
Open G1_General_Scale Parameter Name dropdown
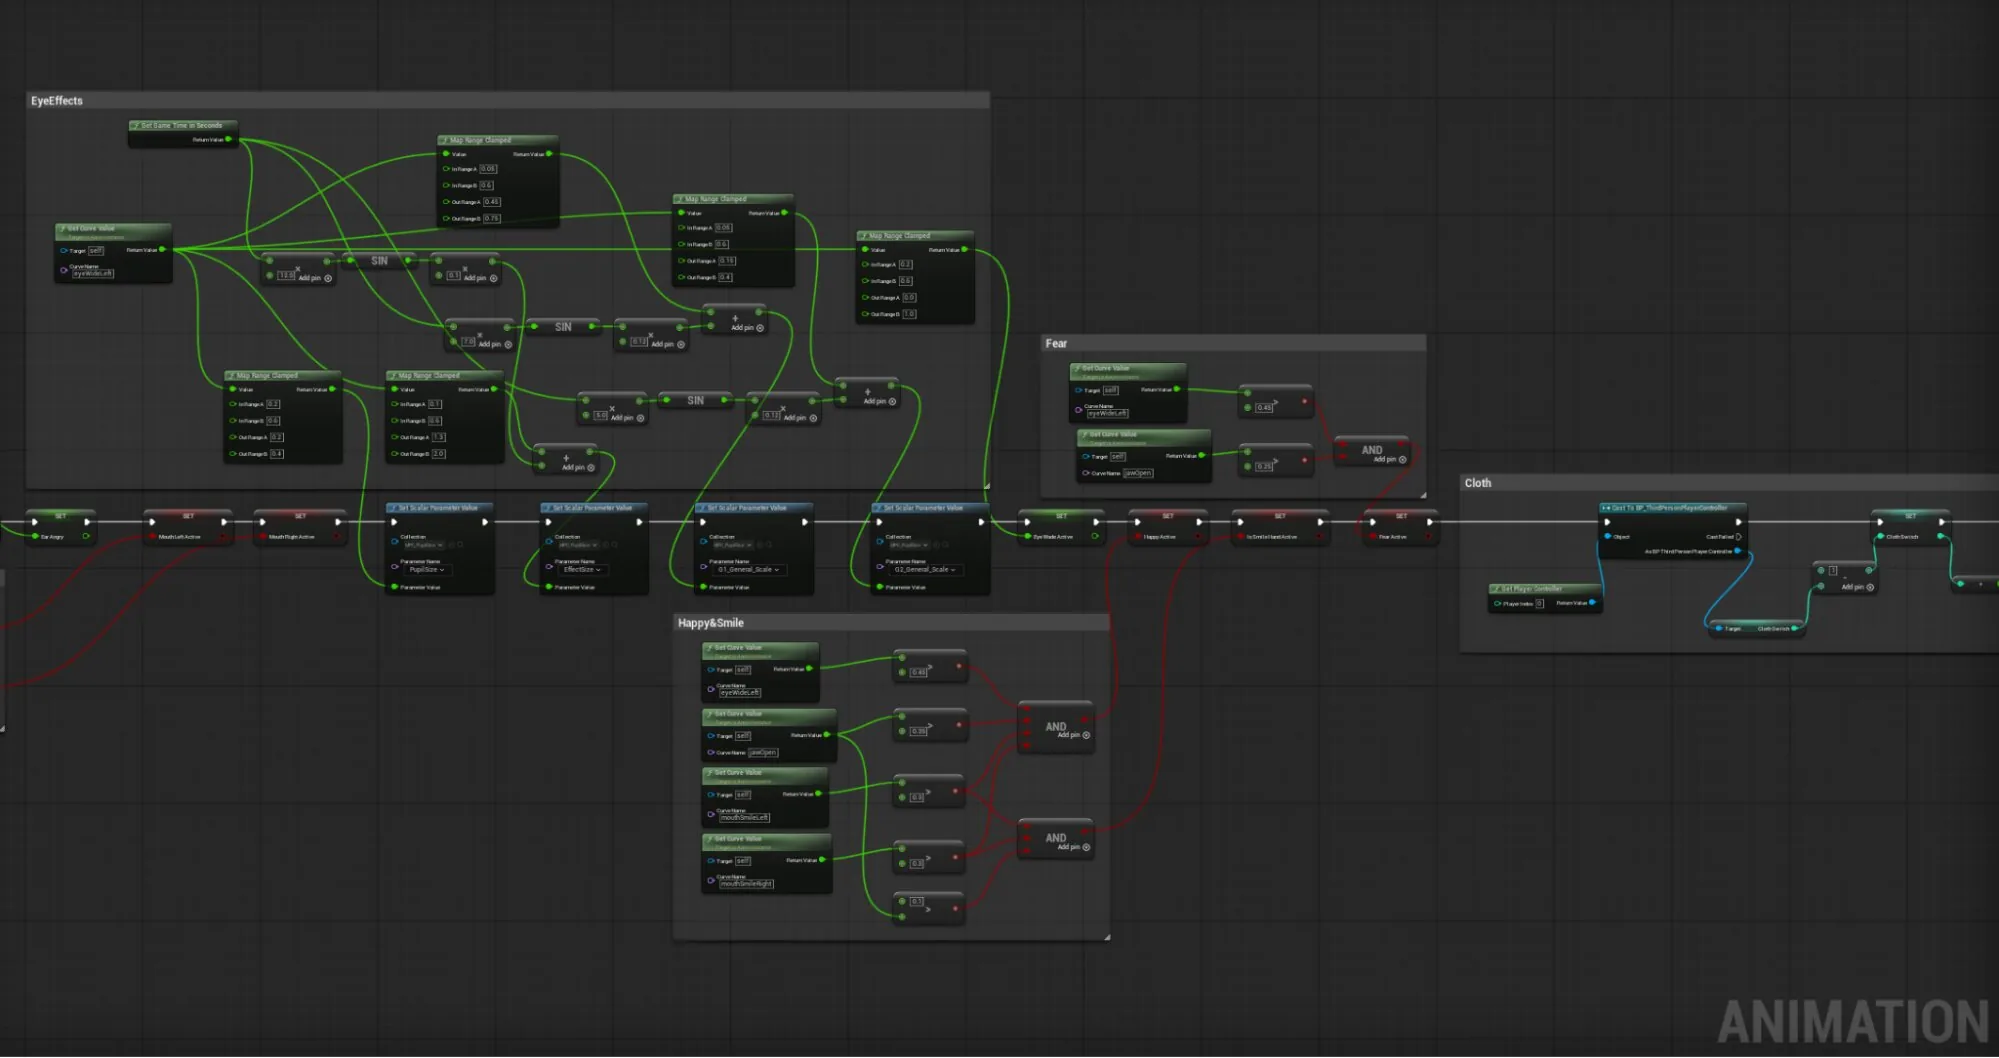749,570
